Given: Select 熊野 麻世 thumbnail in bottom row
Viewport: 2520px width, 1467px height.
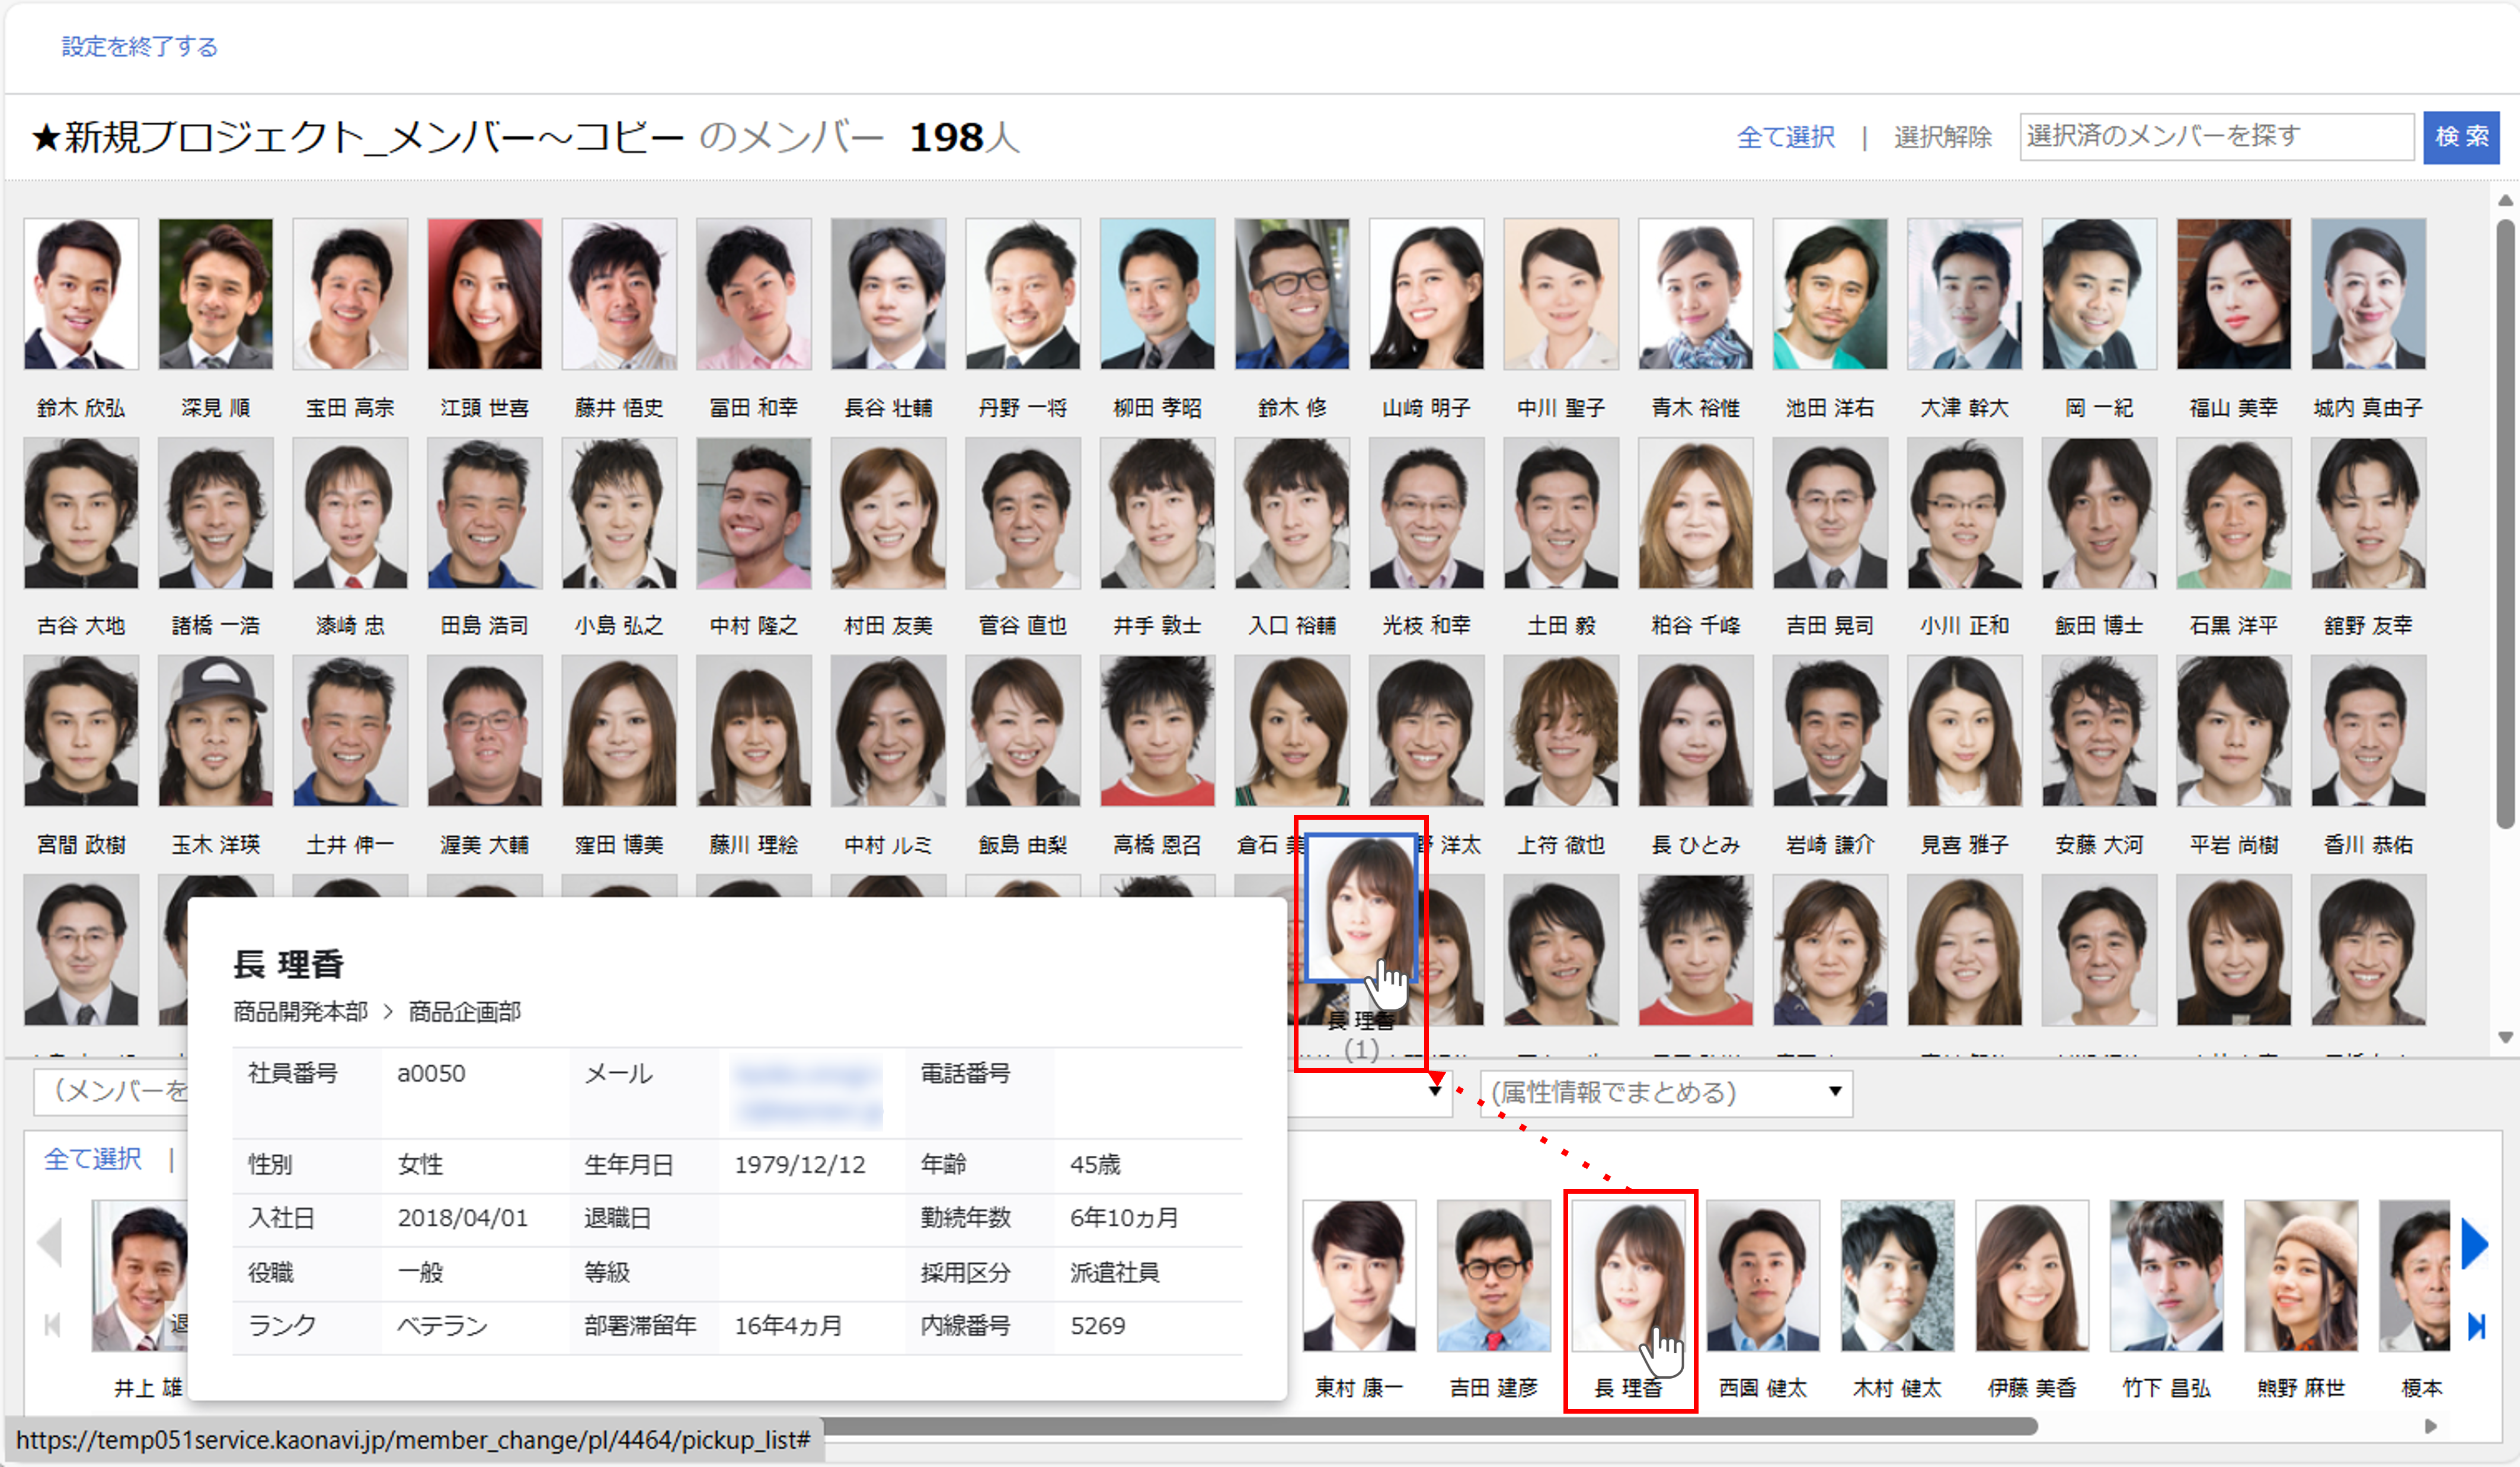Looking at the screenshot, I should (x=2300, y=1276).
